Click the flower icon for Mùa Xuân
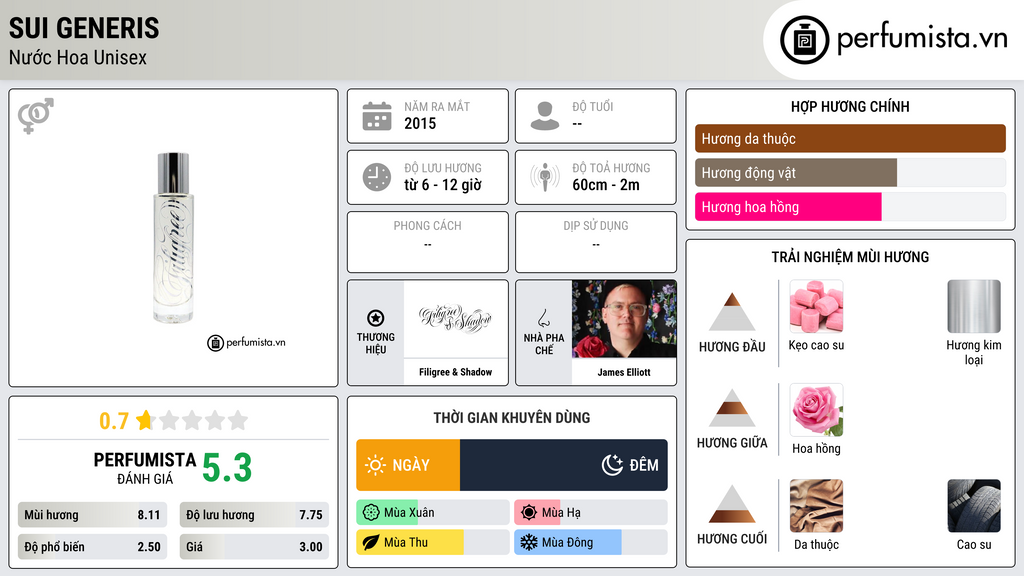The height and width of the screenshot is (576, 1024). click(x=370, y=513)
